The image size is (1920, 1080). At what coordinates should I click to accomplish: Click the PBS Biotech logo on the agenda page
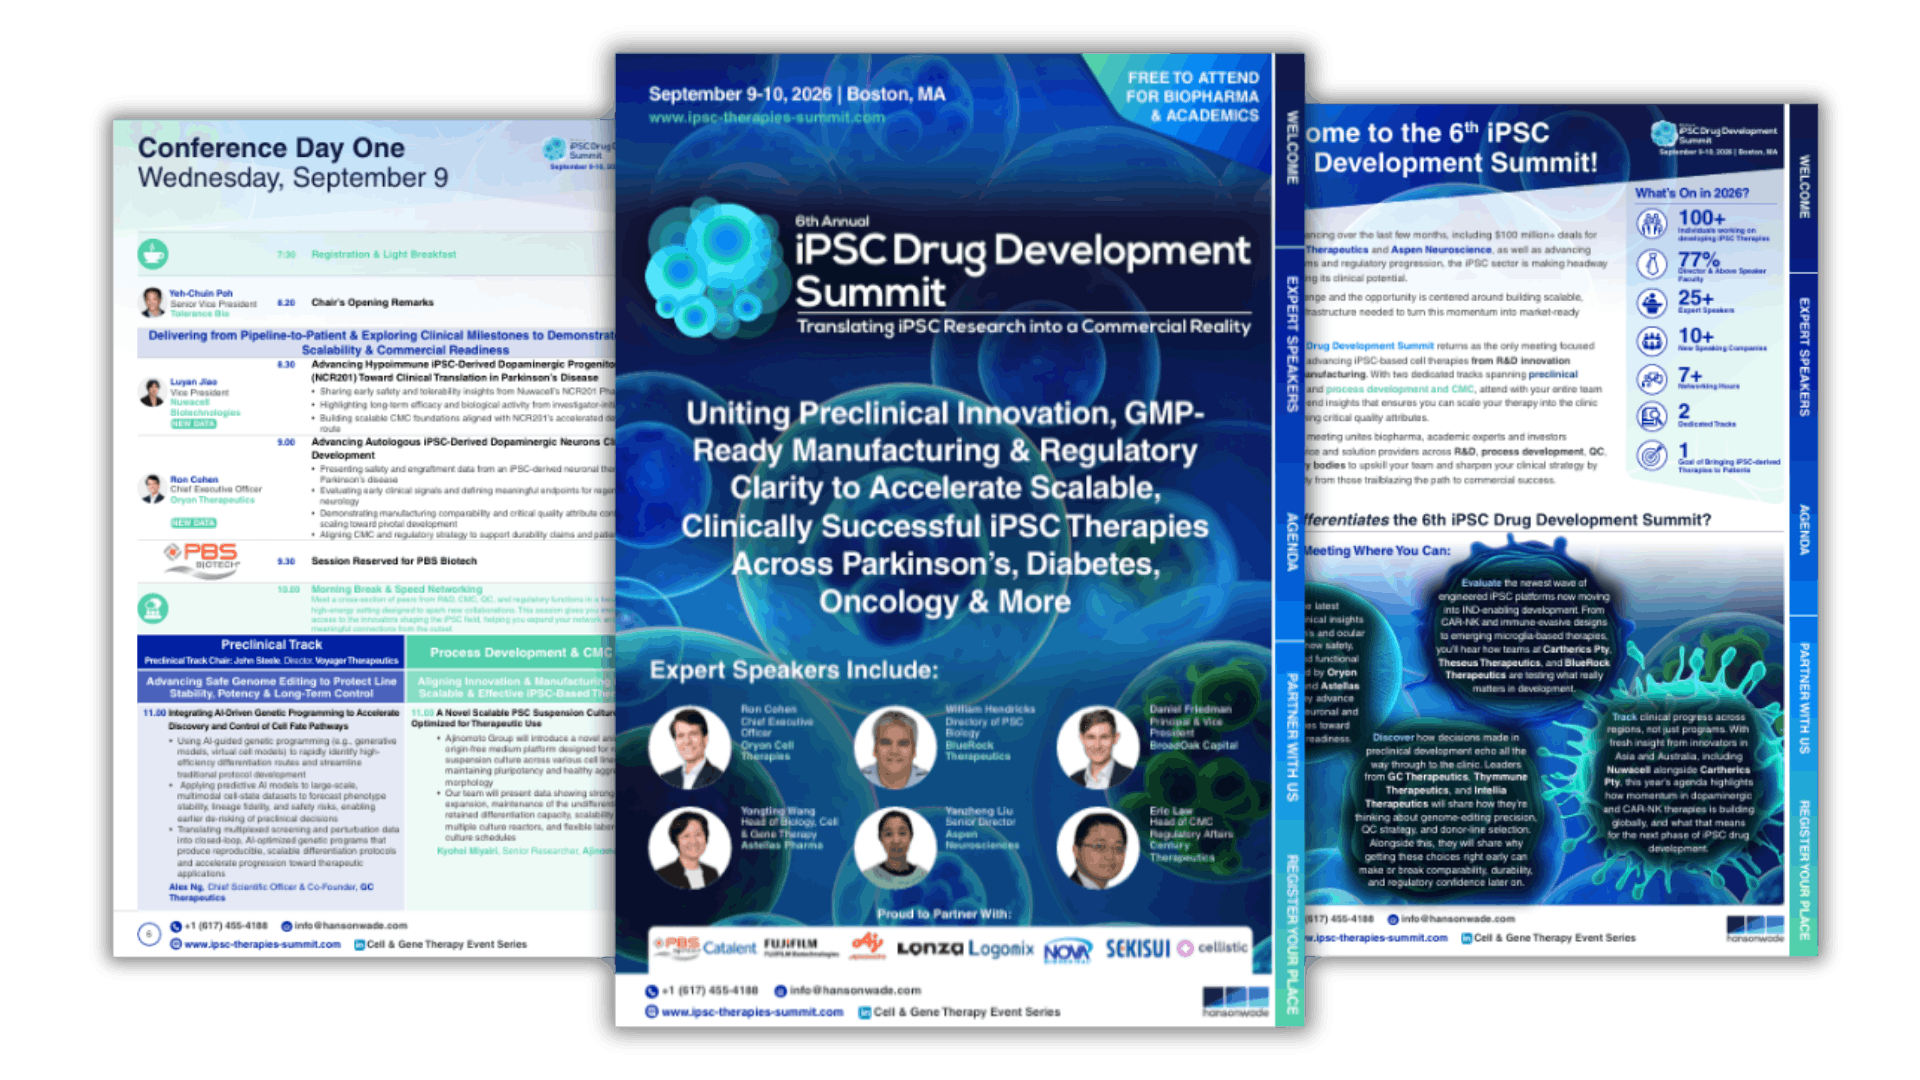[203, 559]
